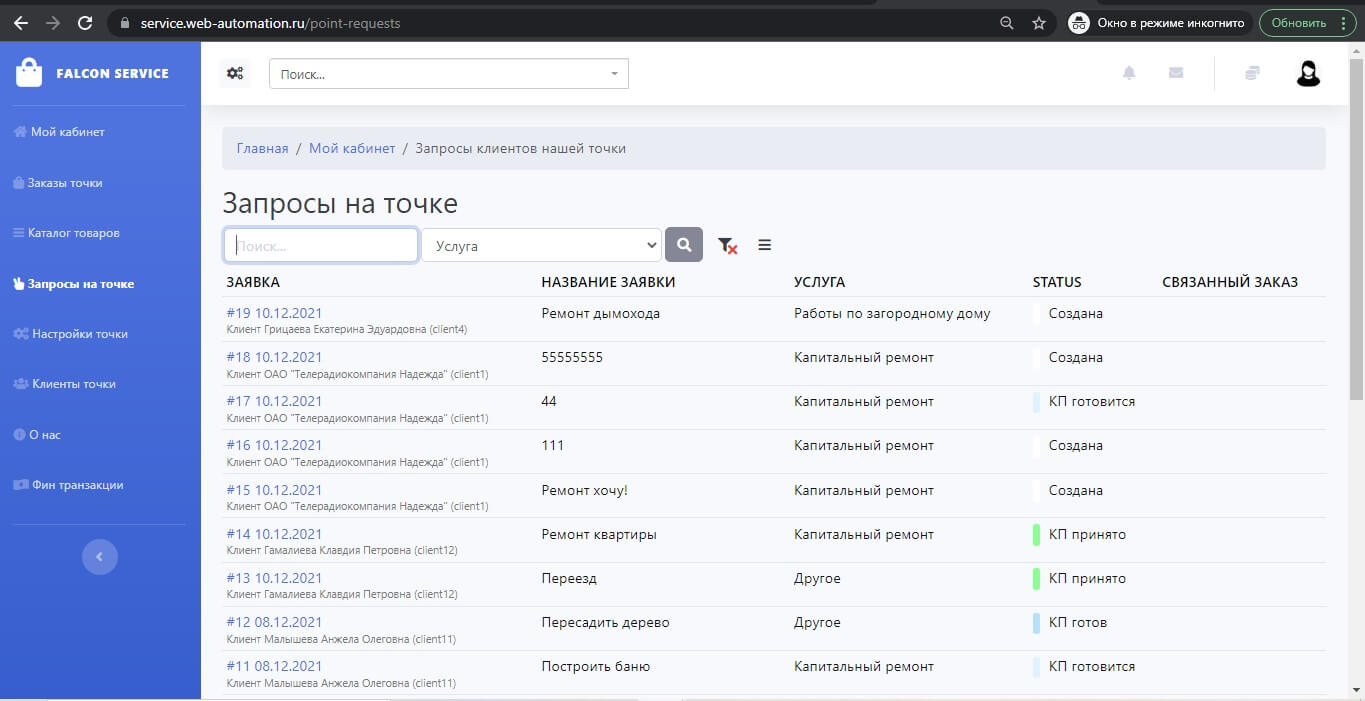Click the lock icon in address bar

point(125,22)
